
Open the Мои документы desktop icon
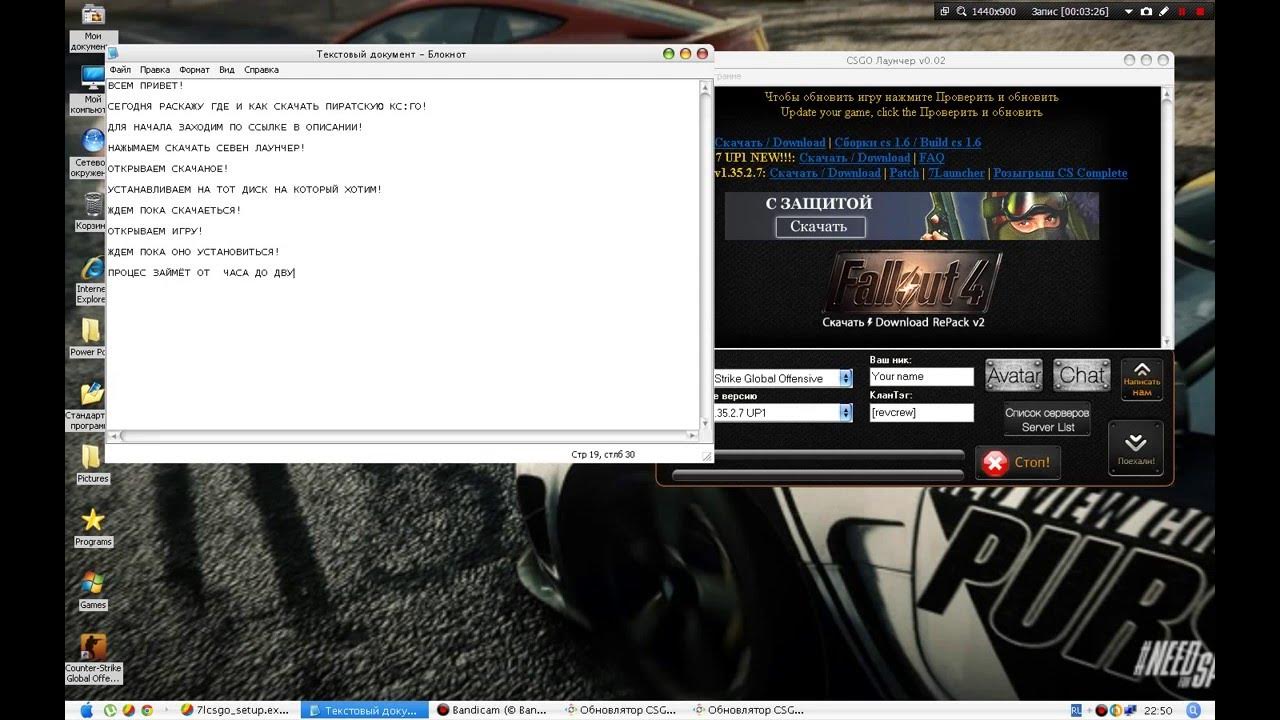(x=93, y=27)
